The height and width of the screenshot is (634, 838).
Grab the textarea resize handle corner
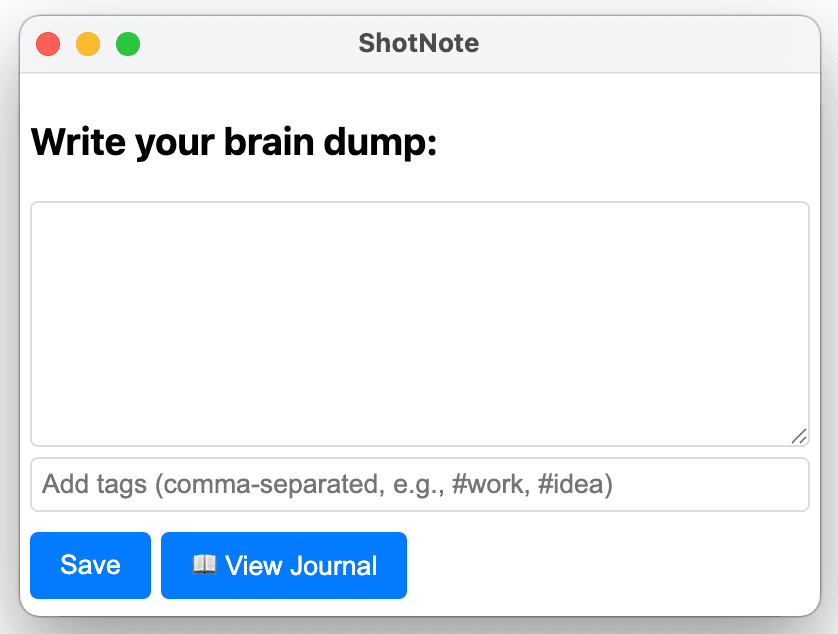click(799, 436)
